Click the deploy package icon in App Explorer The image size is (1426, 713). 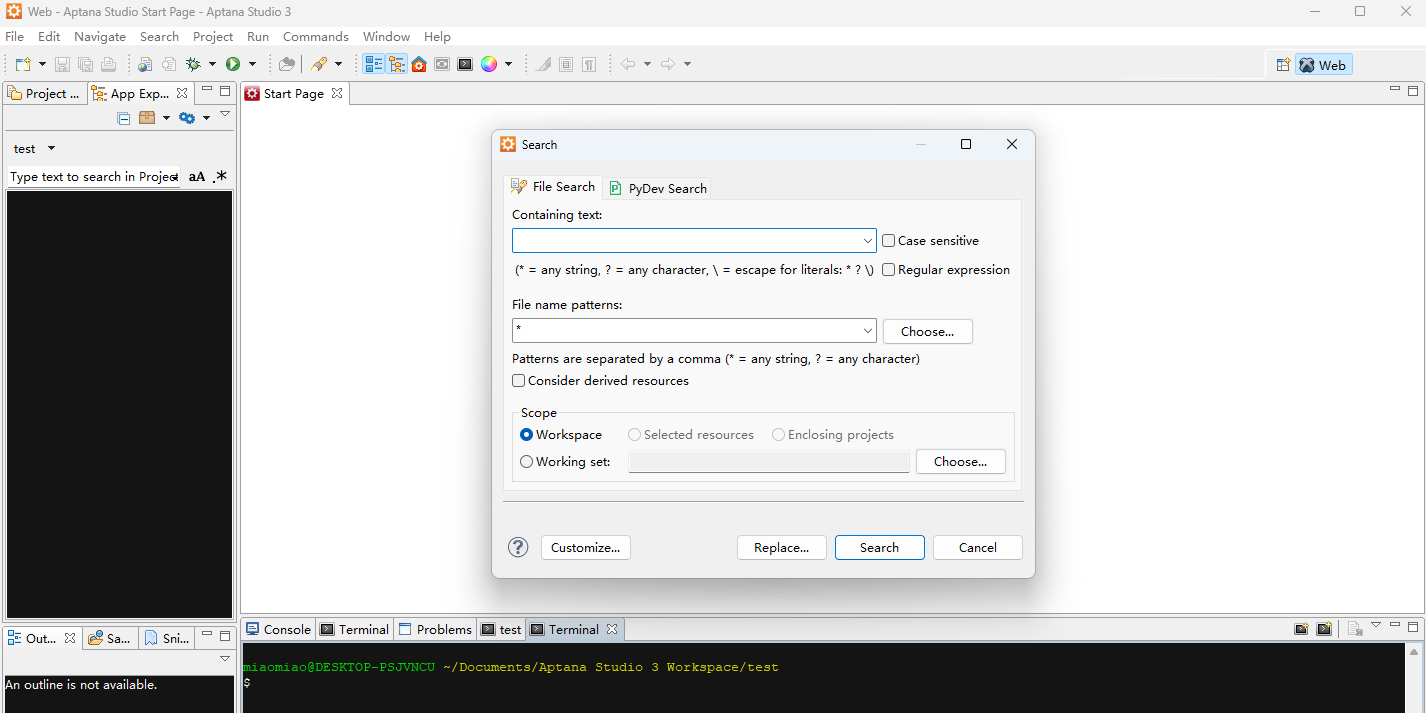(147, 118)
